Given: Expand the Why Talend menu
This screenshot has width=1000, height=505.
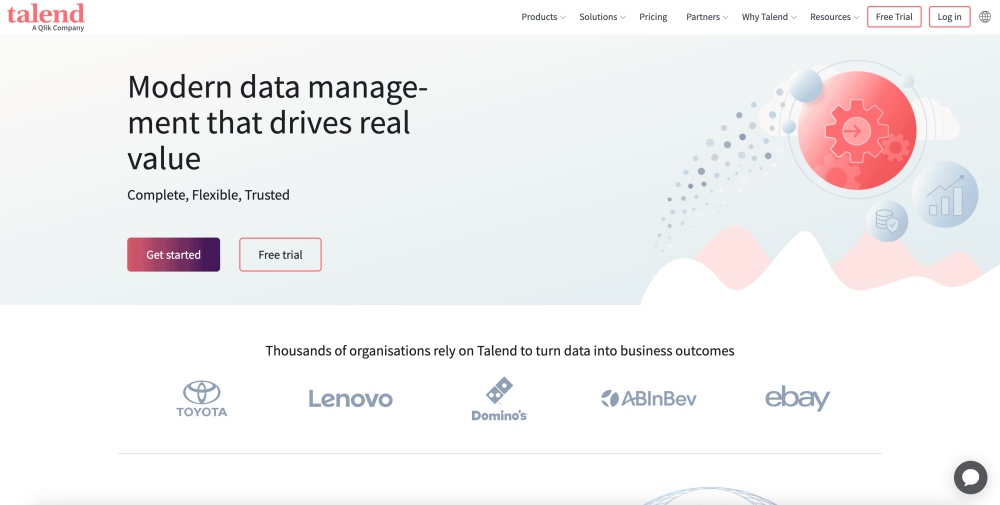Looking at the screenshot, I should tap(769, 17).
